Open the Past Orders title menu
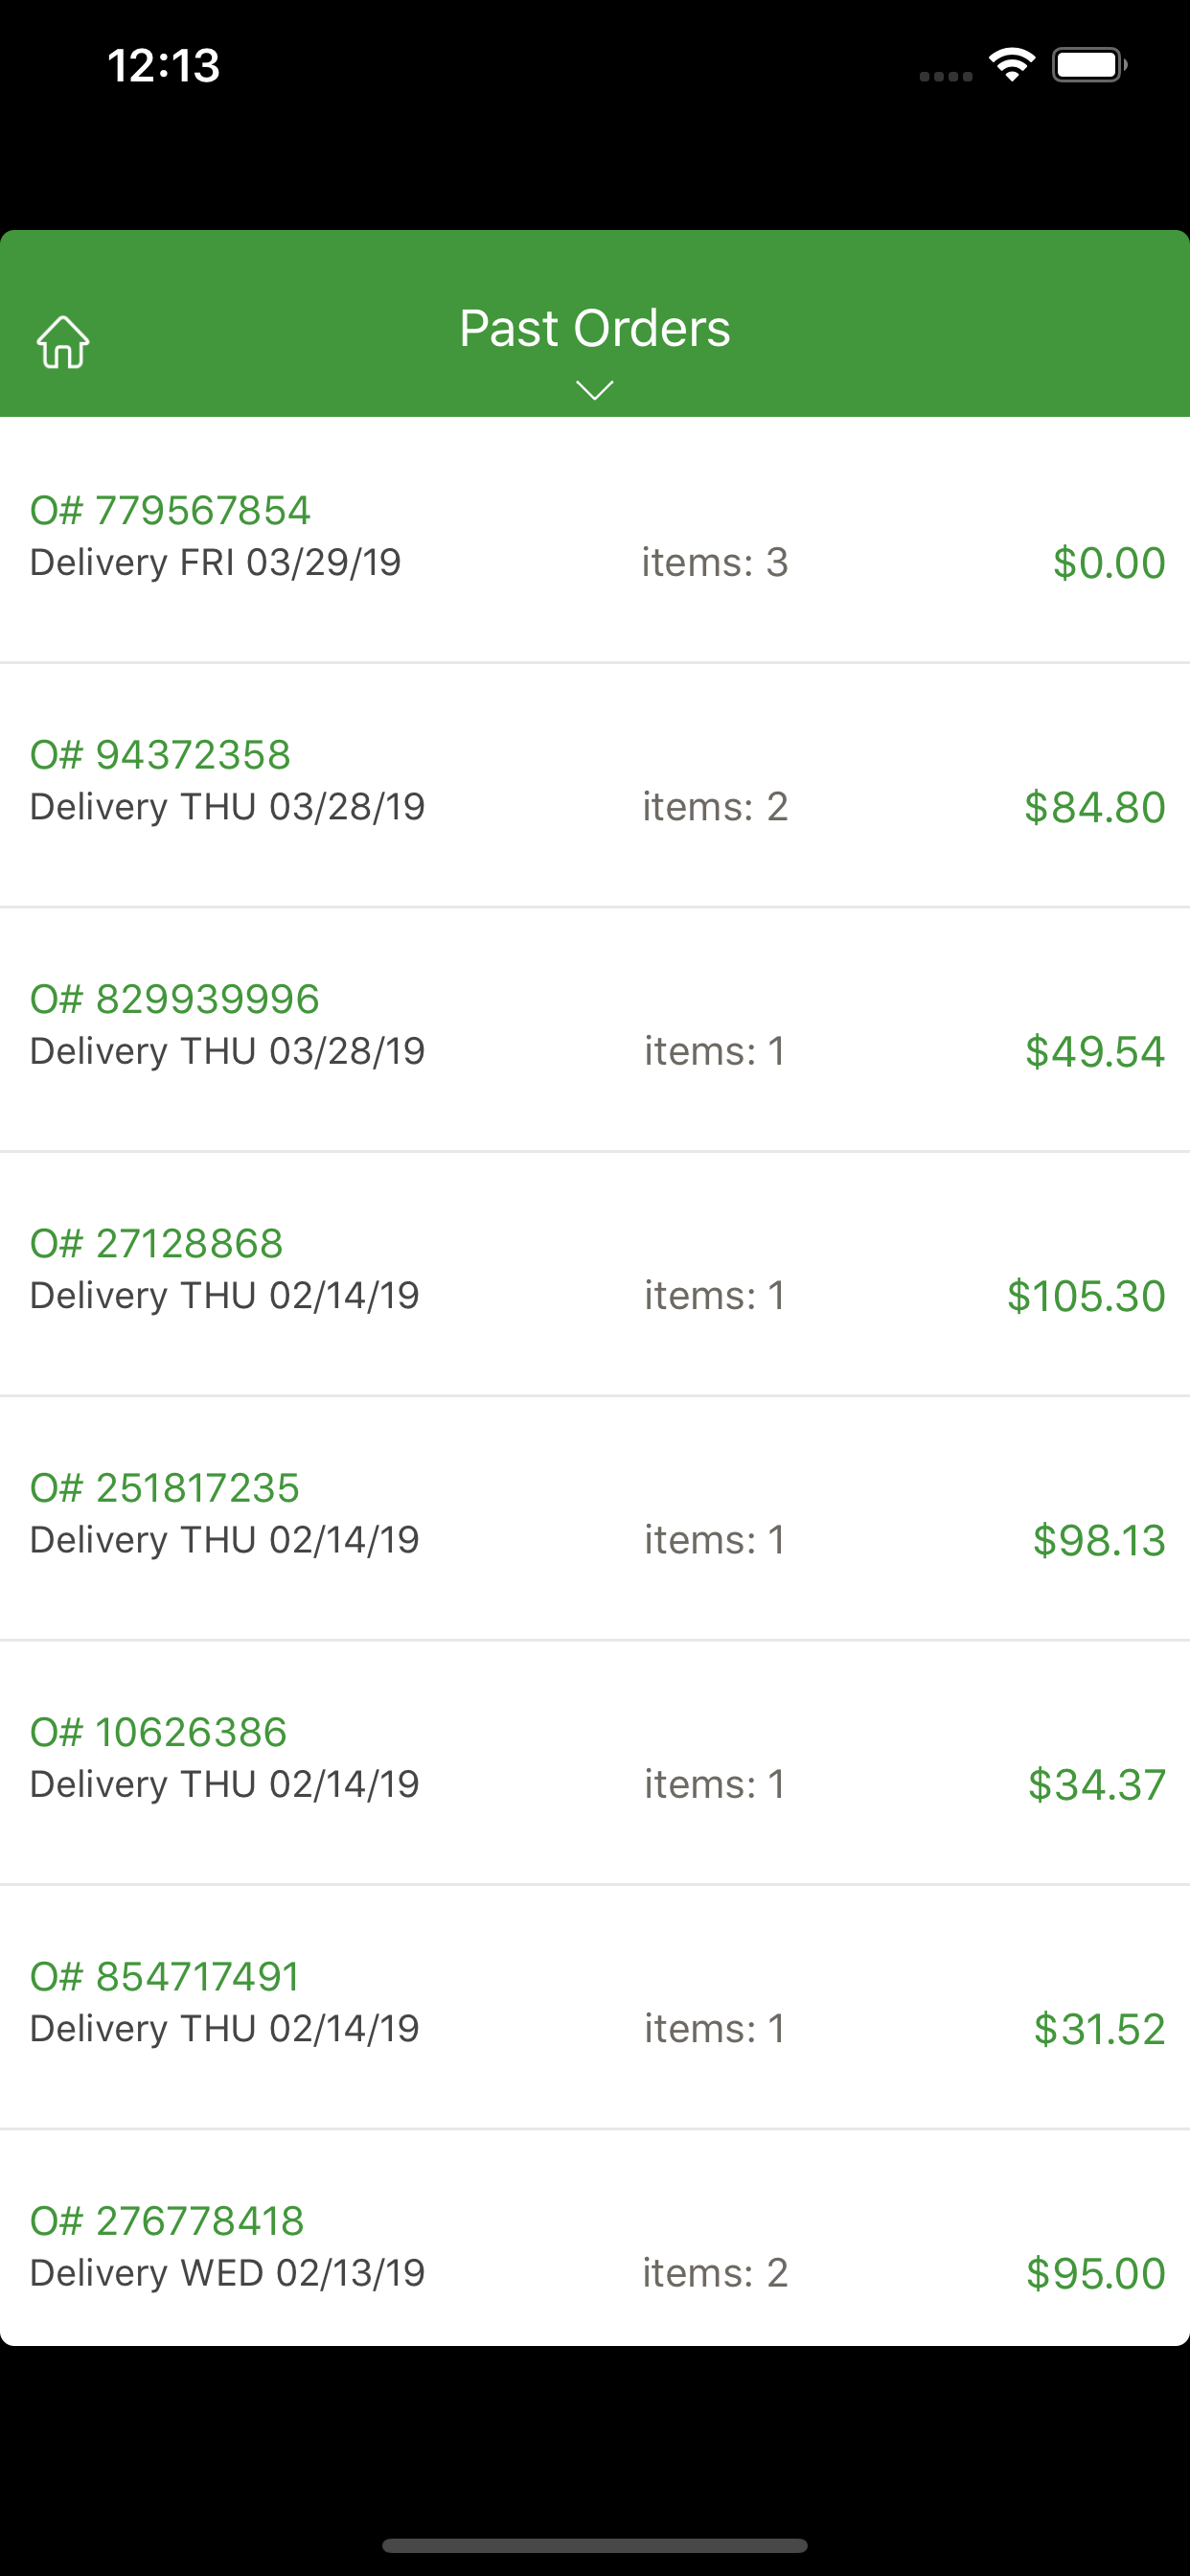 click(595, 328)
